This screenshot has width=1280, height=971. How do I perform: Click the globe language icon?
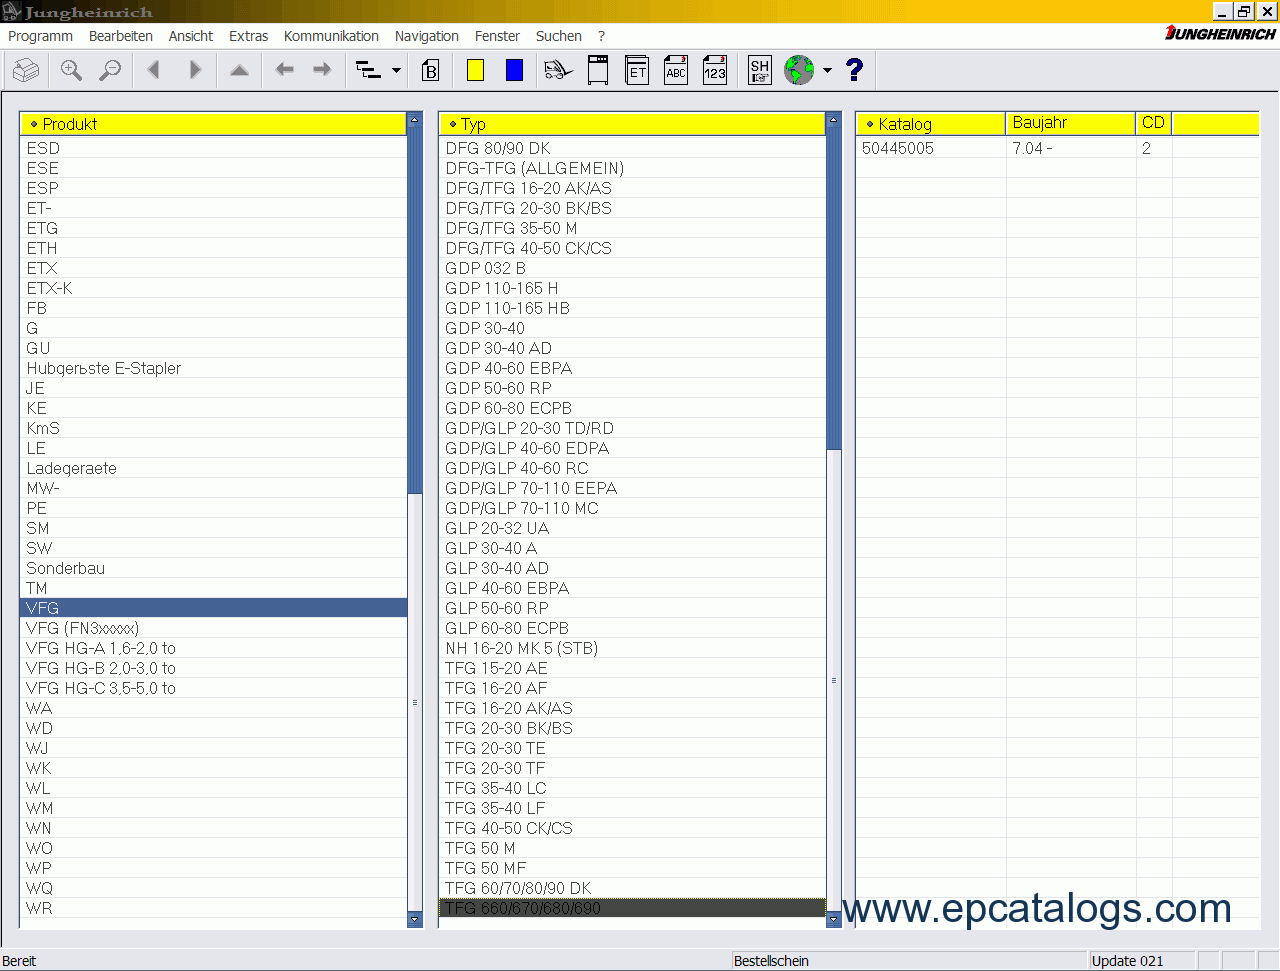coord(799,70)
